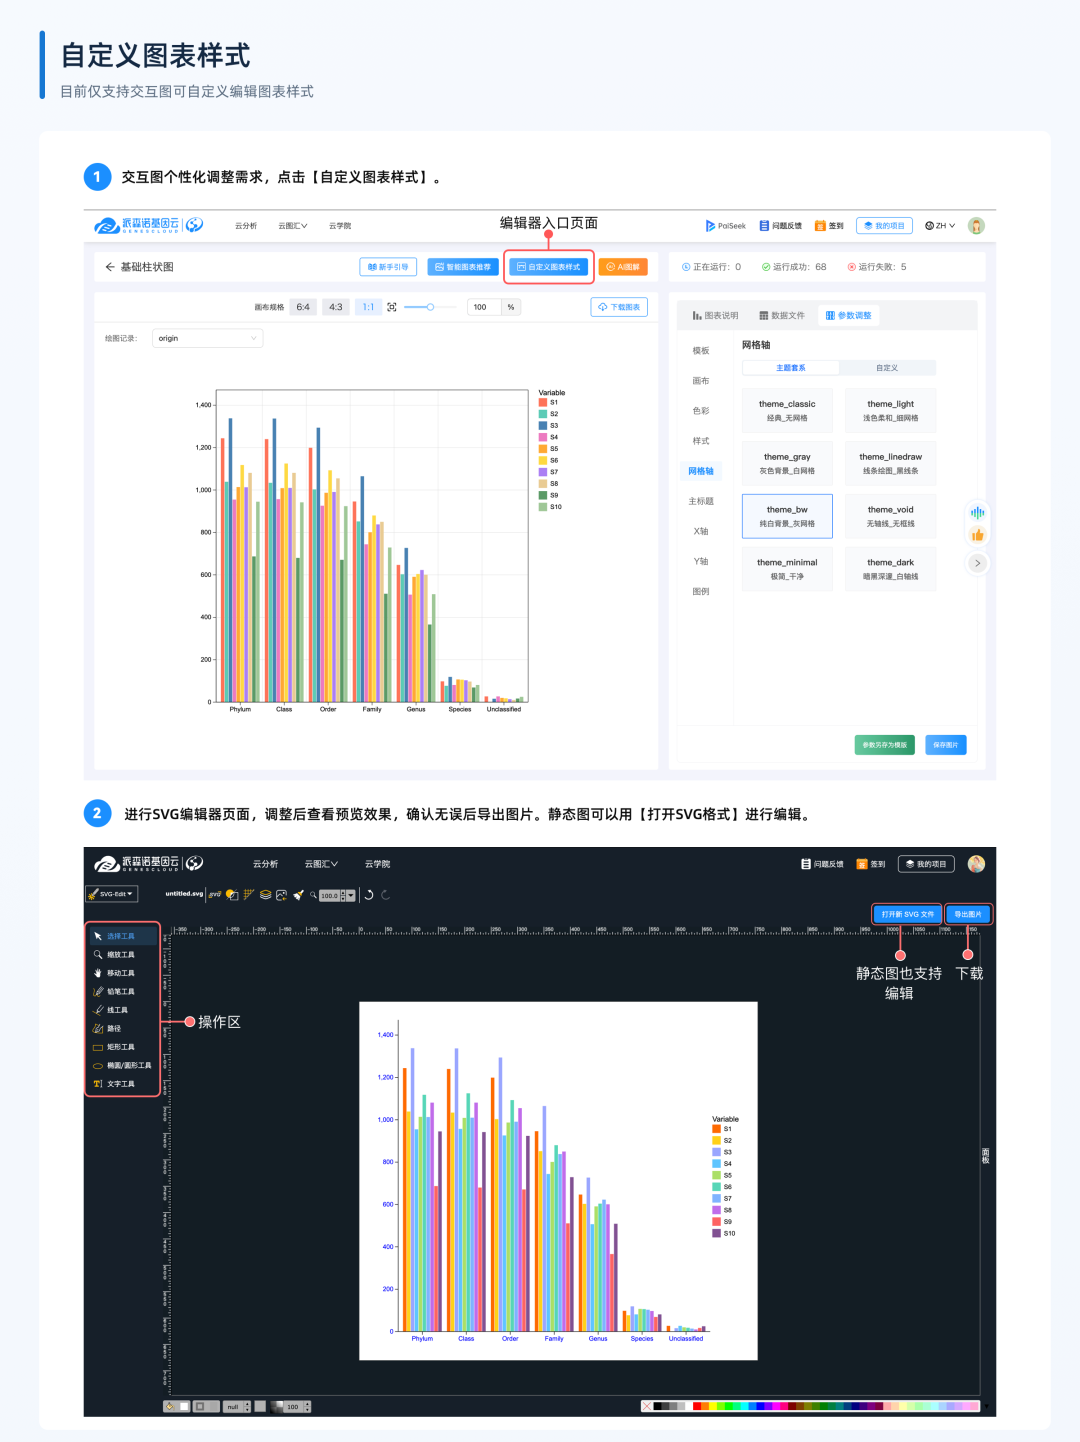Click the layers icon in SVG editor toolbar
This screenshot has width=1080, height=1442.
point(265,895)
